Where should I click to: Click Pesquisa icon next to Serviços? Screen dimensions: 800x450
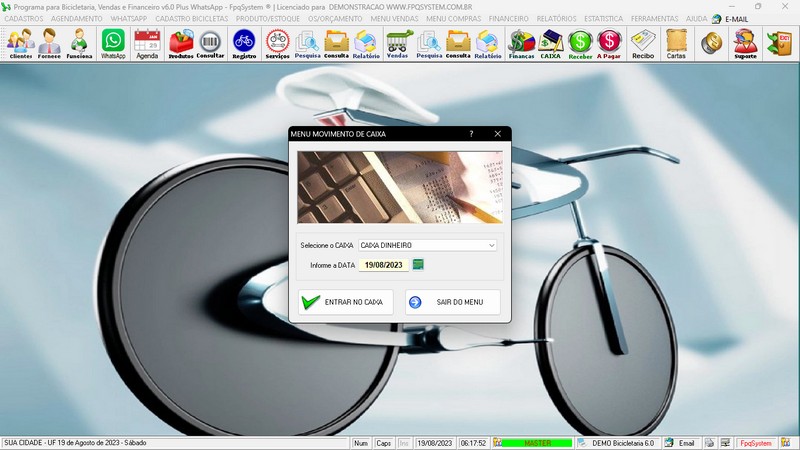(307, 43)
